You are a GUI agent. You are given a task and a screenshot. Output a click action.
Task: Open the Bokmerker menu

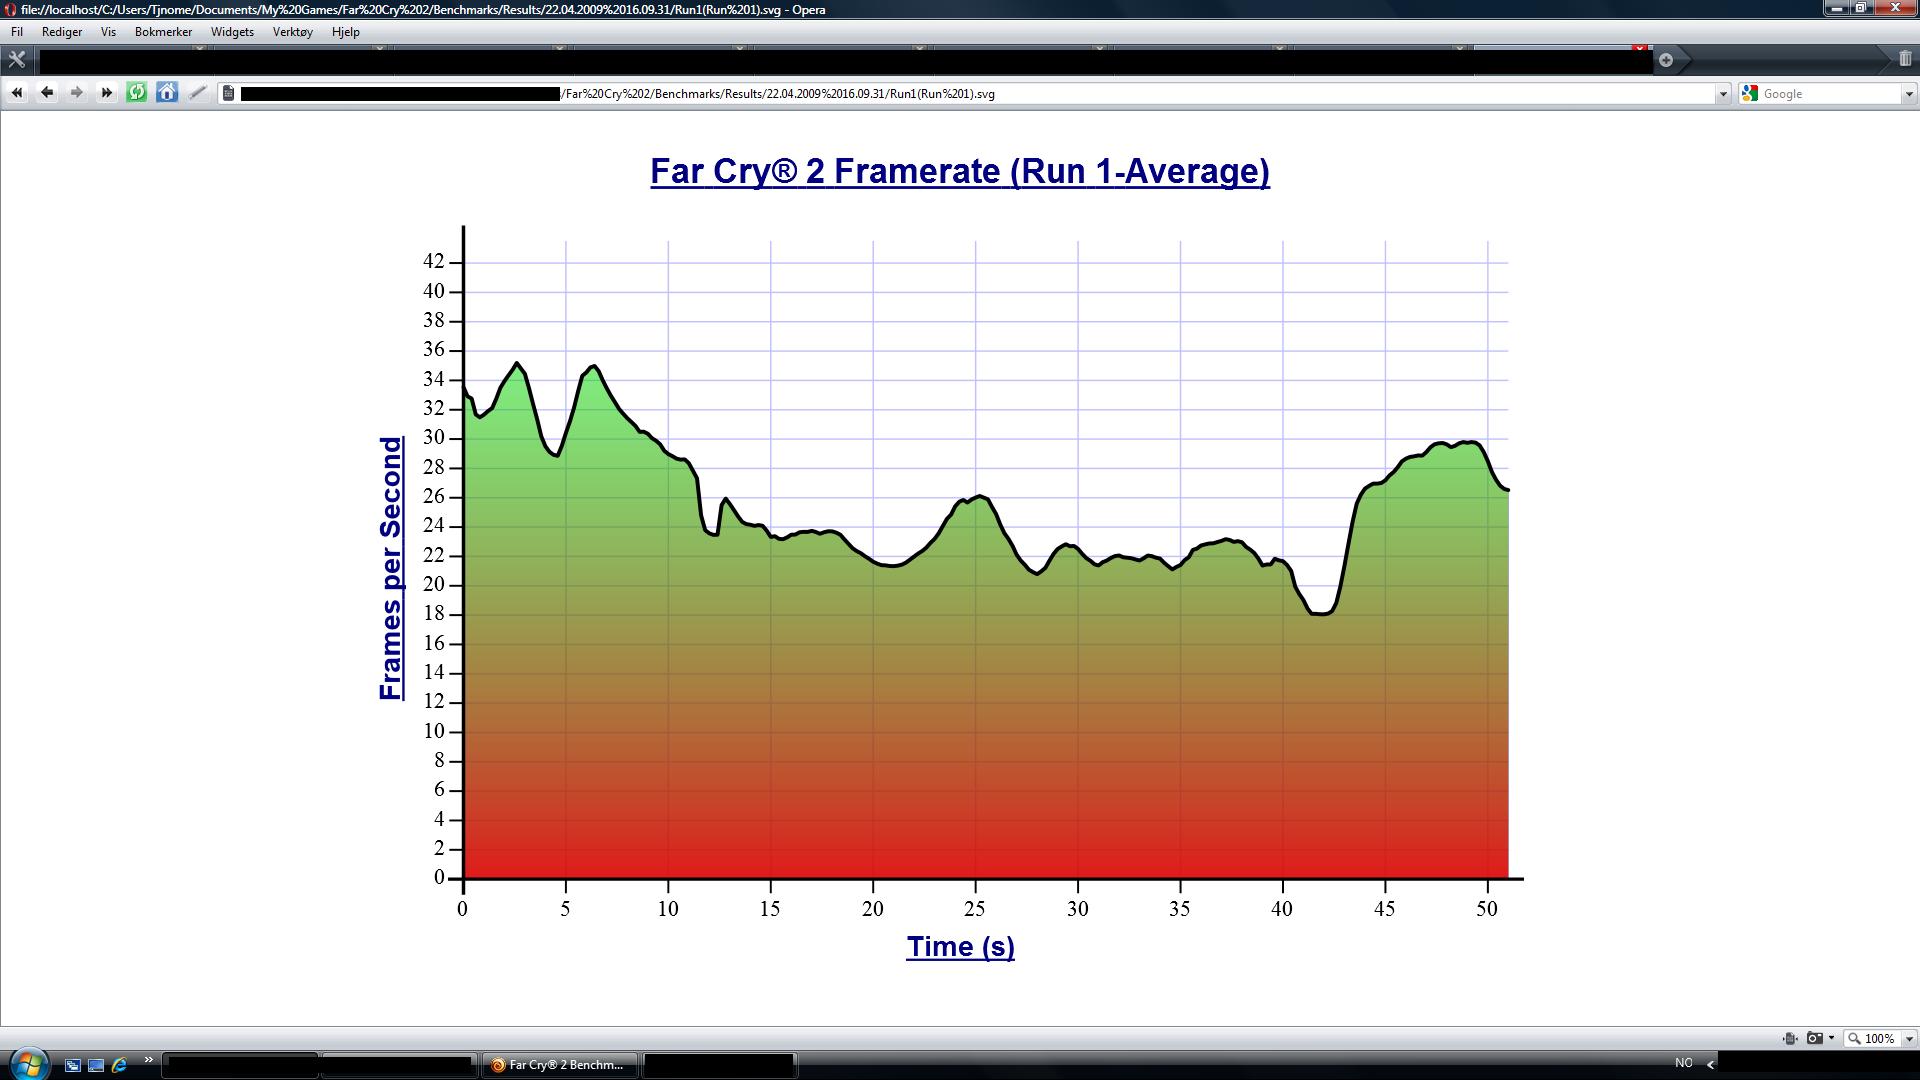[163, 32]
